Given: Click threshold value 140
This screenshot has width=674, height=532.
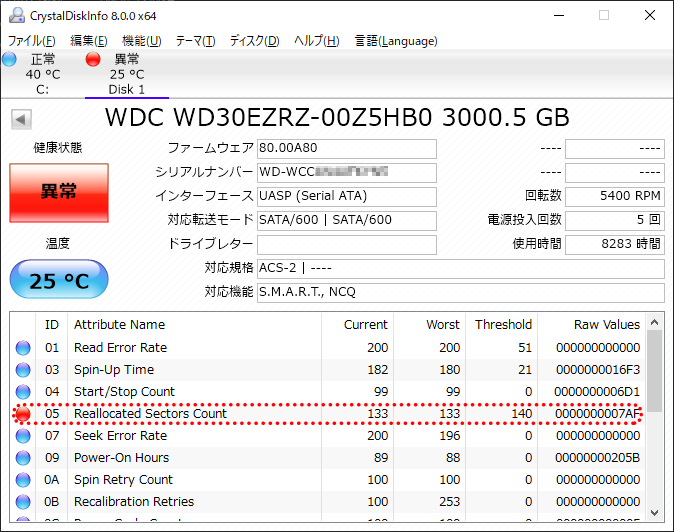Looking at the screenshot, I should [521, 414].
